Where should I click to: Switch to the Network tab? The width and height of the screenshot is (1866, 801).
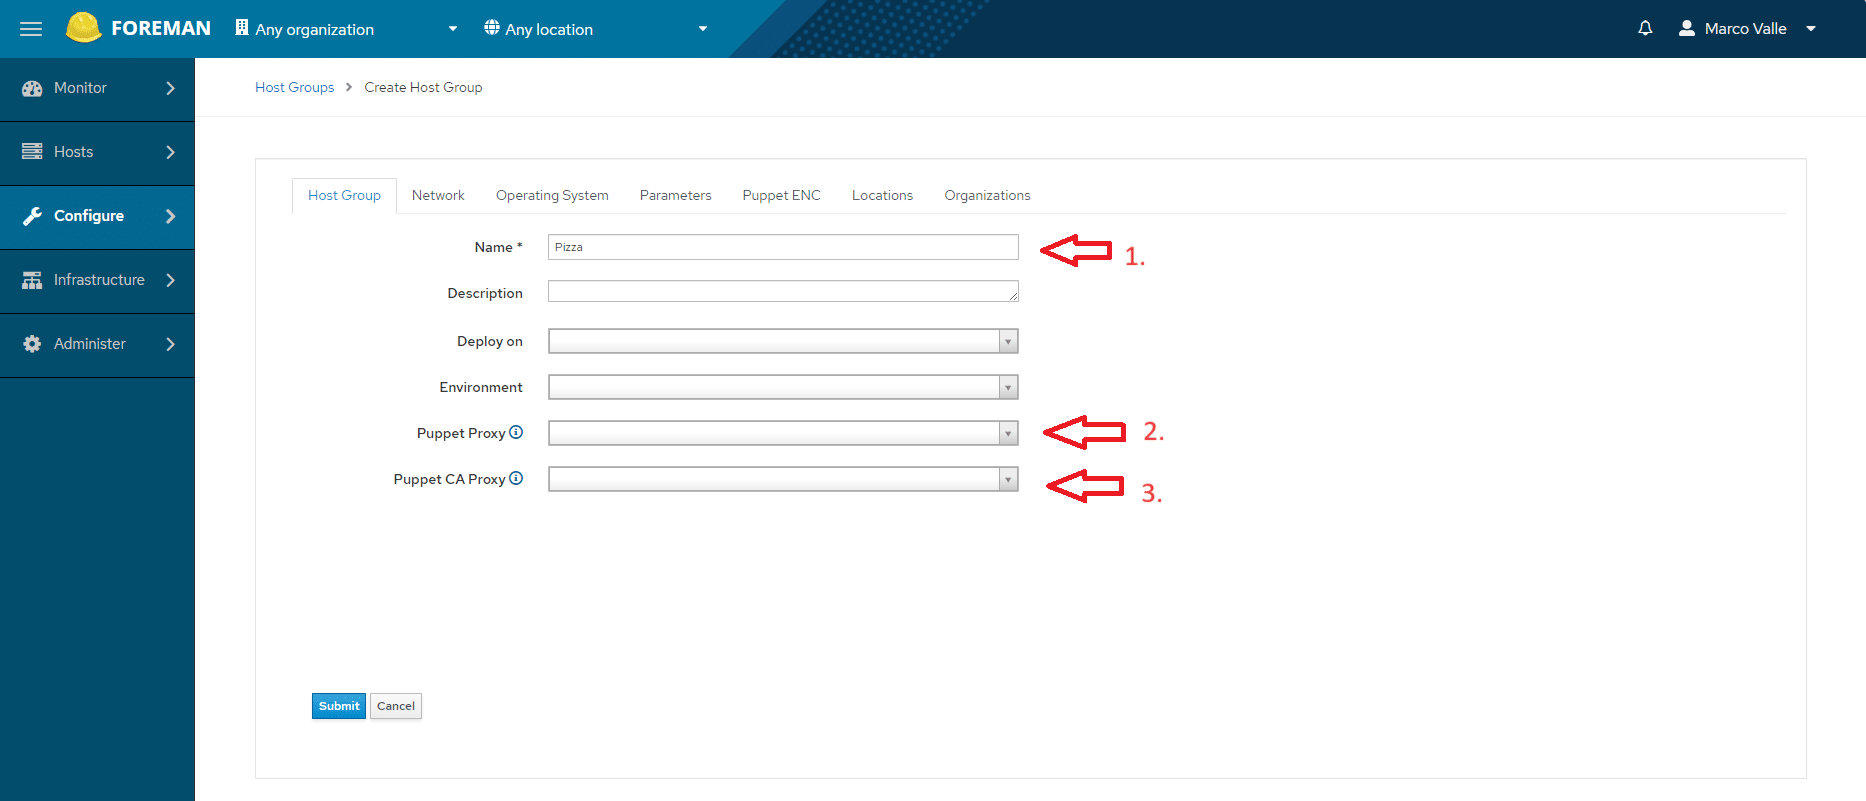click(x=438, y=195)
